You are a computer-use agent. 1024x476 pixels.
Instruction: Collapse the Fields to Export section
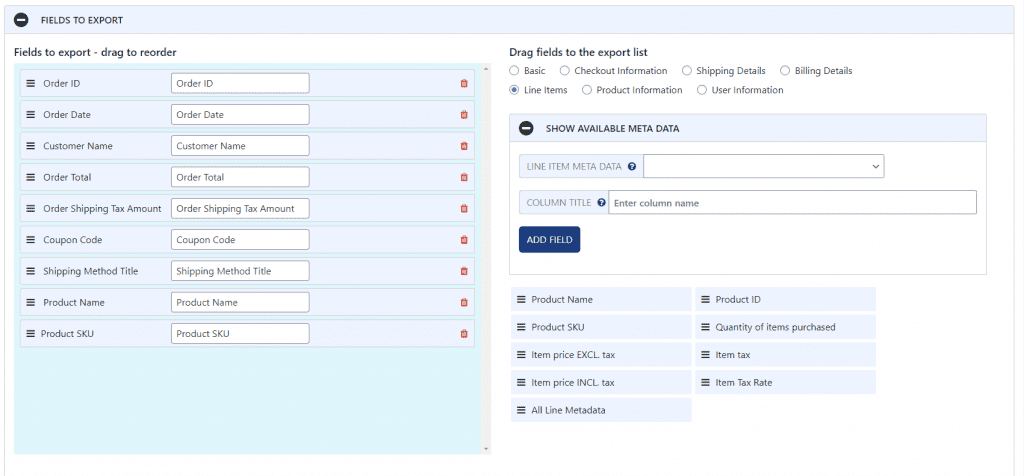[x=22, y=20]
